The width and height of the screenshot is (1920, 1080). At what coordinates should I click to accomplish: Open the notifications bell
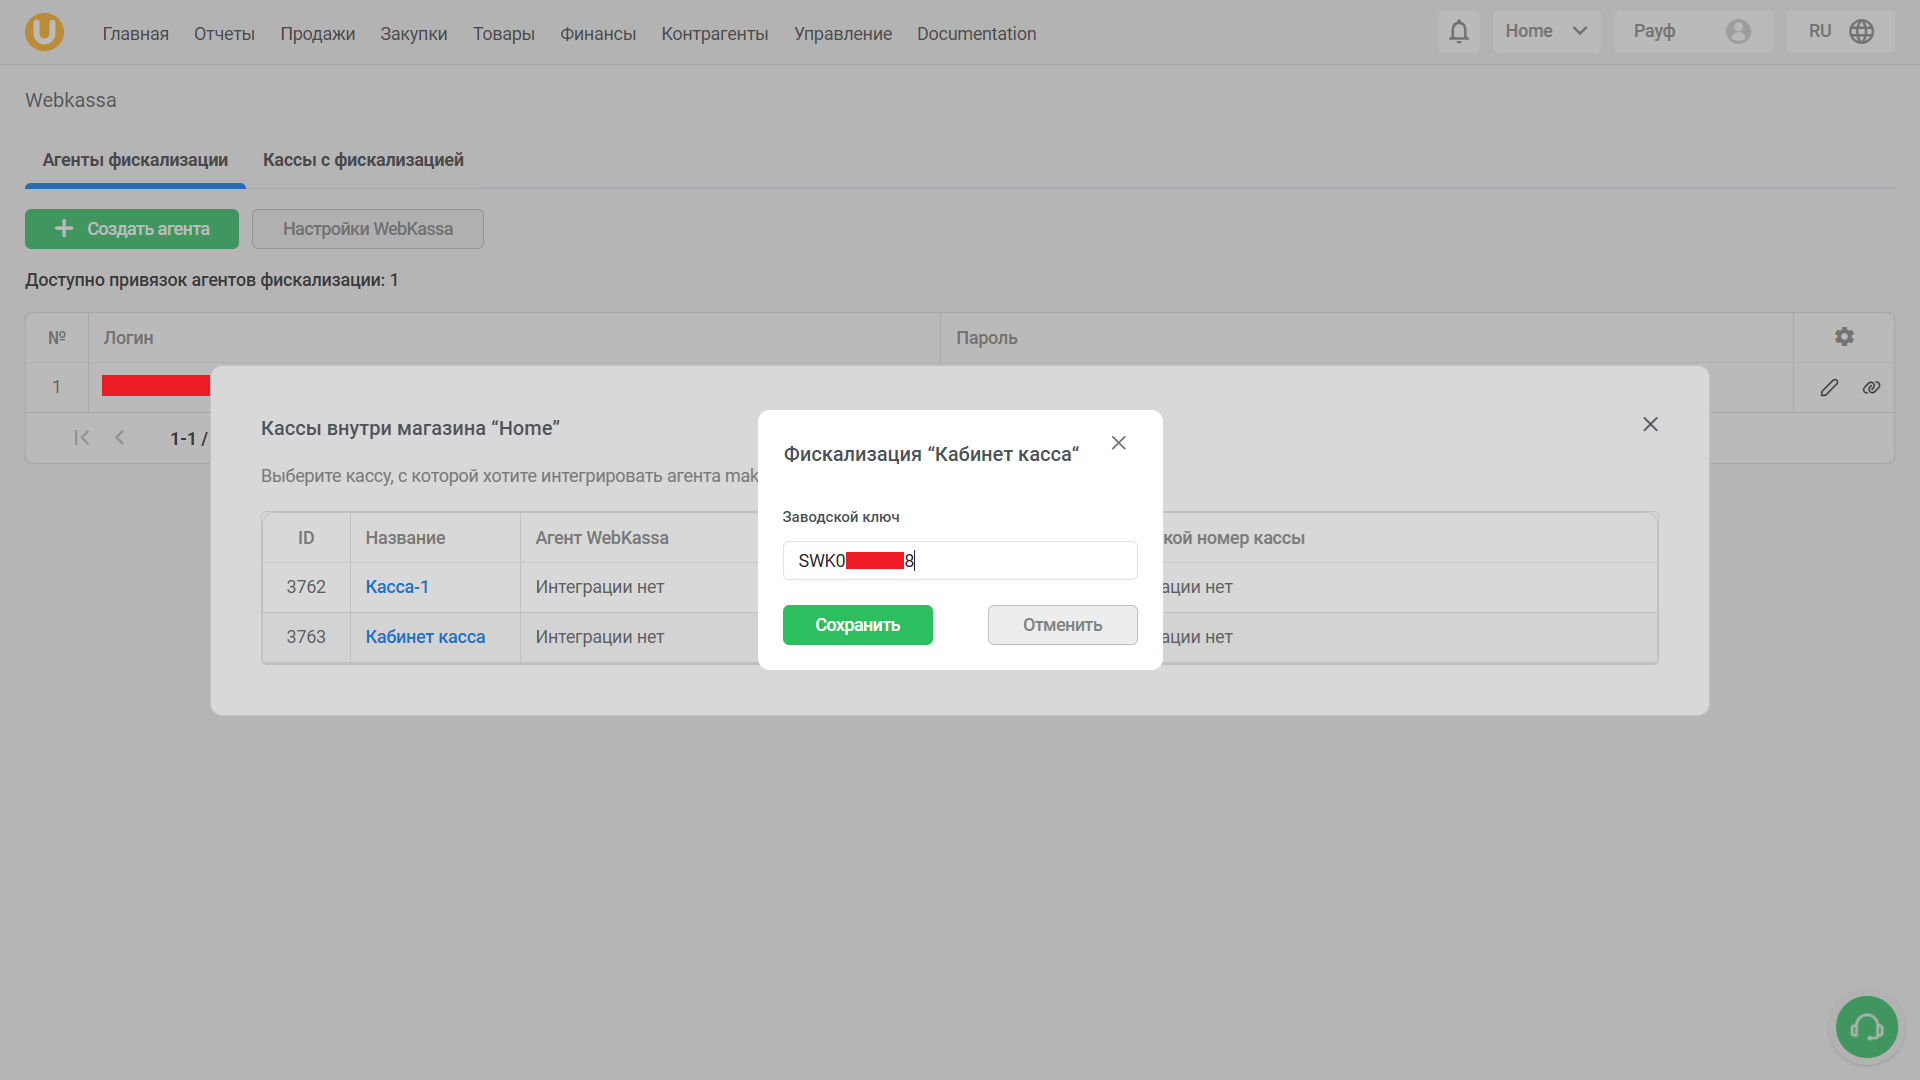1459,32
